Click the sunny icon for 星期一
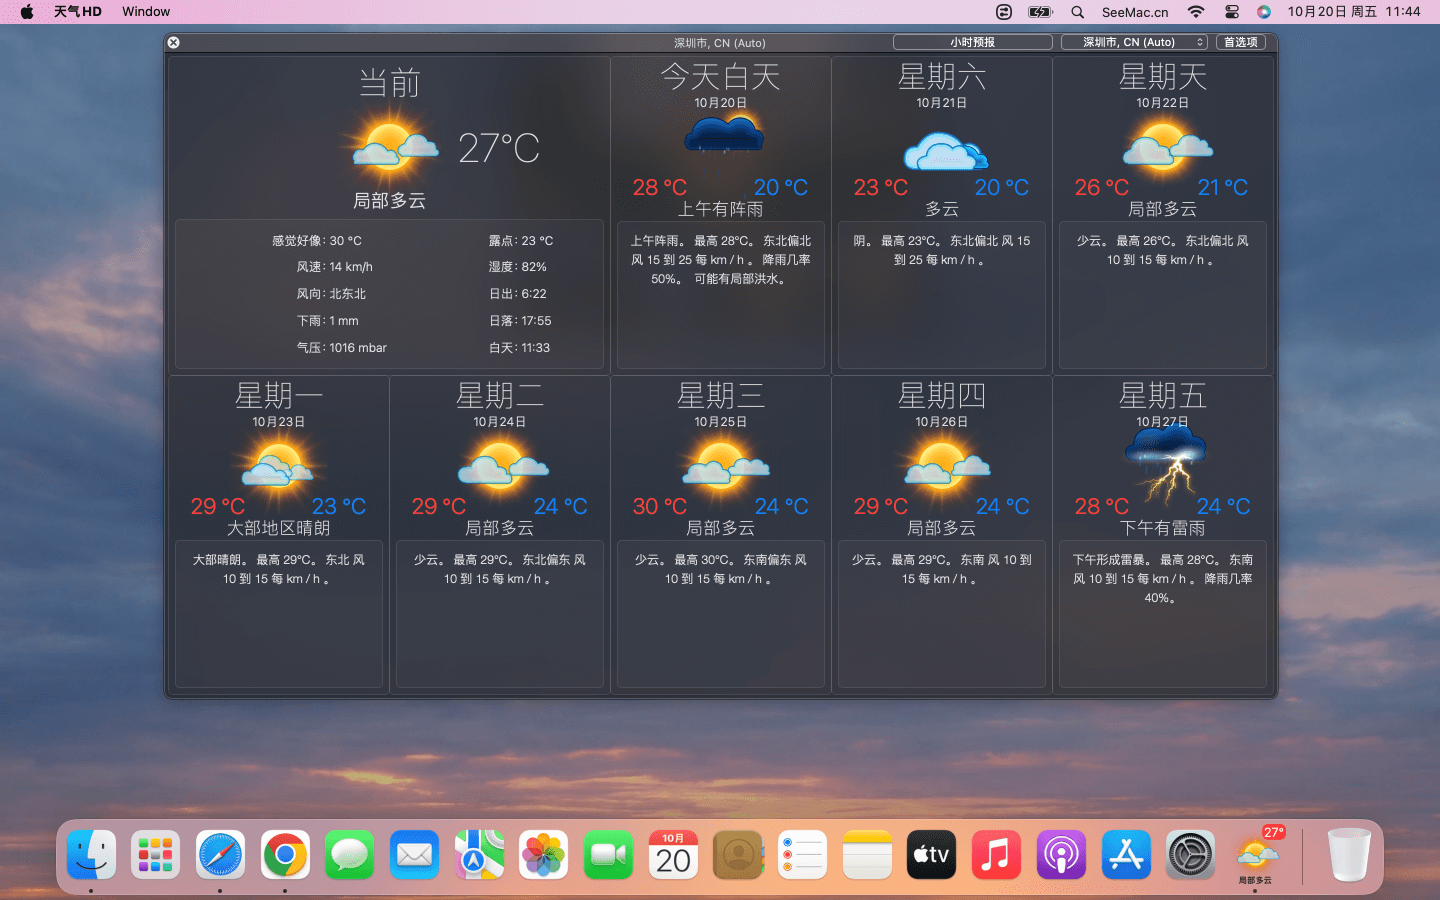 (x=278, y=465)
